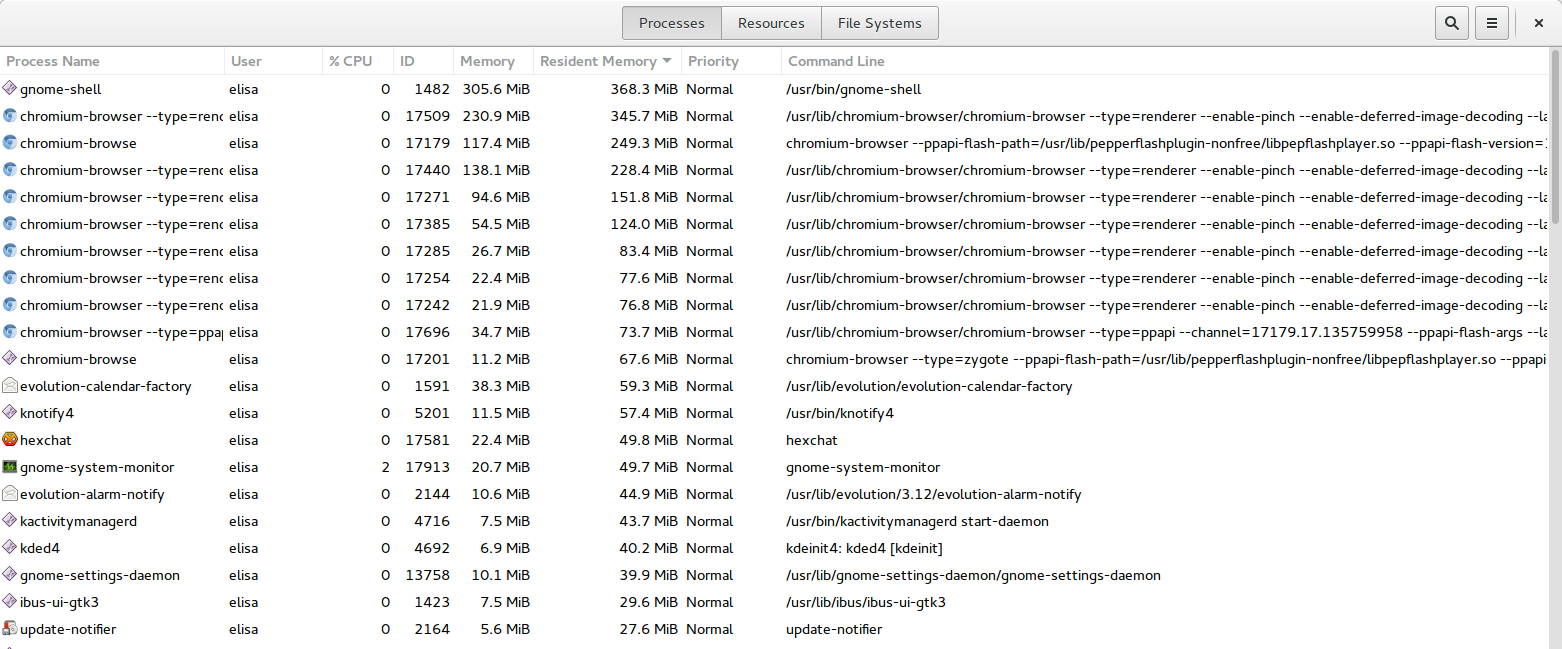Close the System Monitor window

click(x=1539, y=23)
